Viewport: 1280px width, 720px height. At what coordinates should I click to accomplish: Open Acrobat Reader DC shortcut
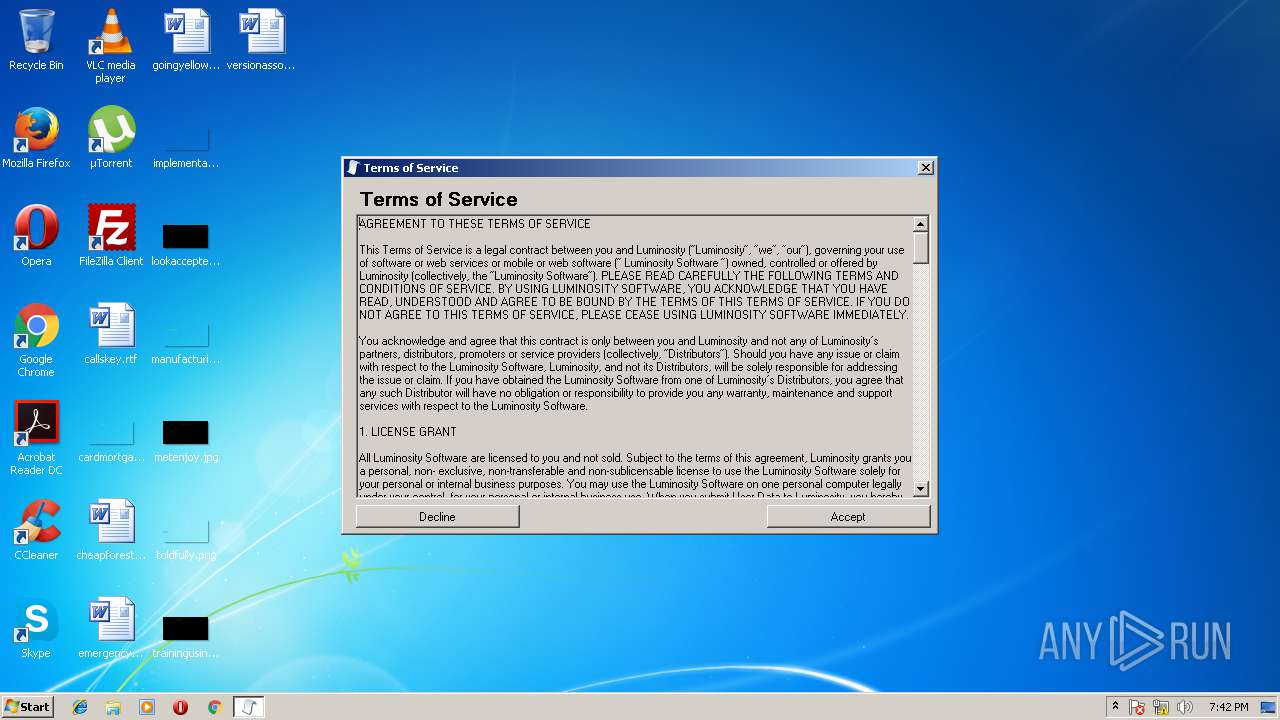[x=36, y=438]
